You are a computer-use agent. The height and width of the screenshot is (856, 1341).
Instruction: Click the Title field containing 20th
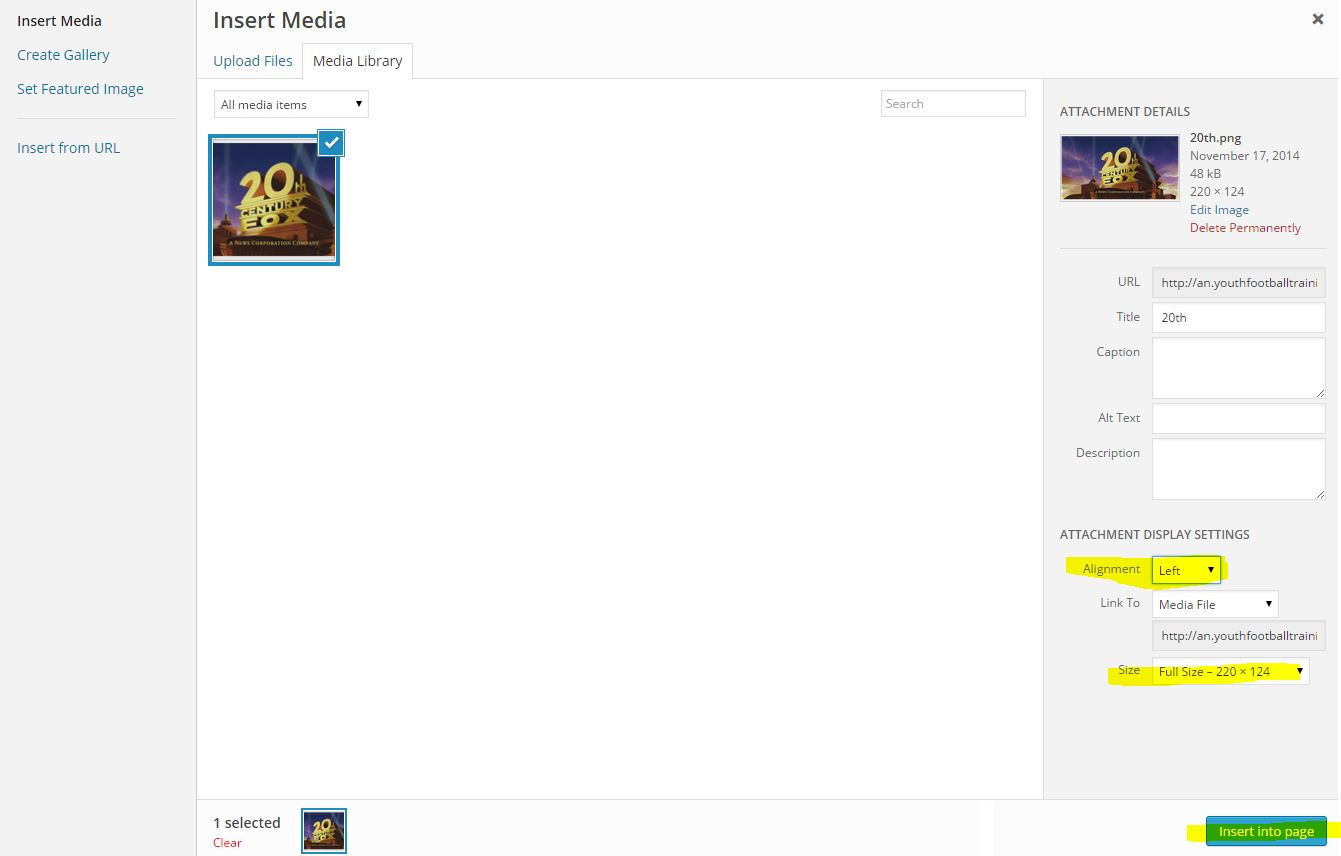[1238, 318]
